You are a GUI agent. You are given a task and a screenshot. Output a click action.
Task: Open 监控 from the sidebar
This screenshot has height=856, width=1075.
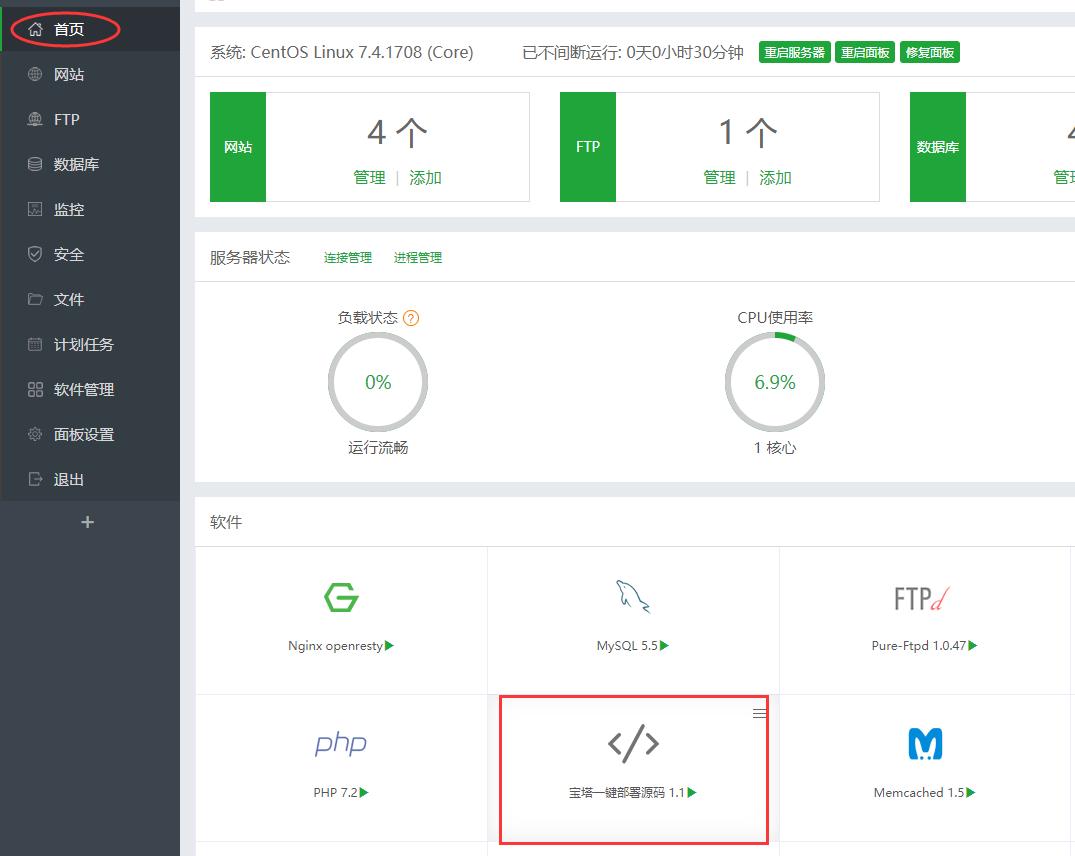(90, 209)
